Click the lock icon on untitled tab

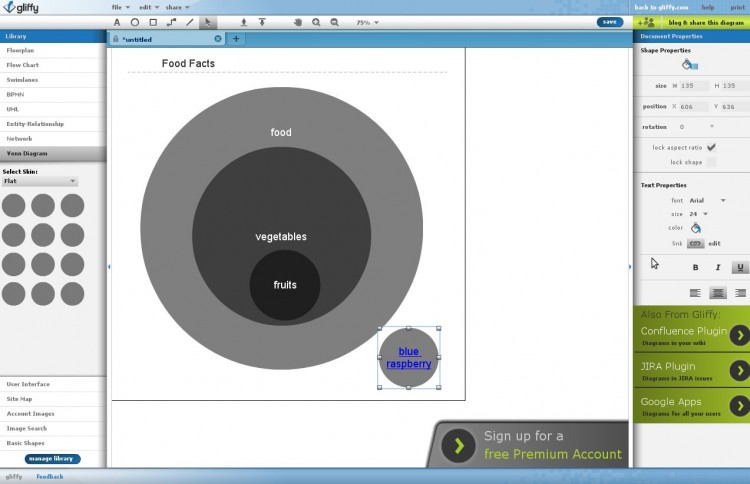pos(115,39)
